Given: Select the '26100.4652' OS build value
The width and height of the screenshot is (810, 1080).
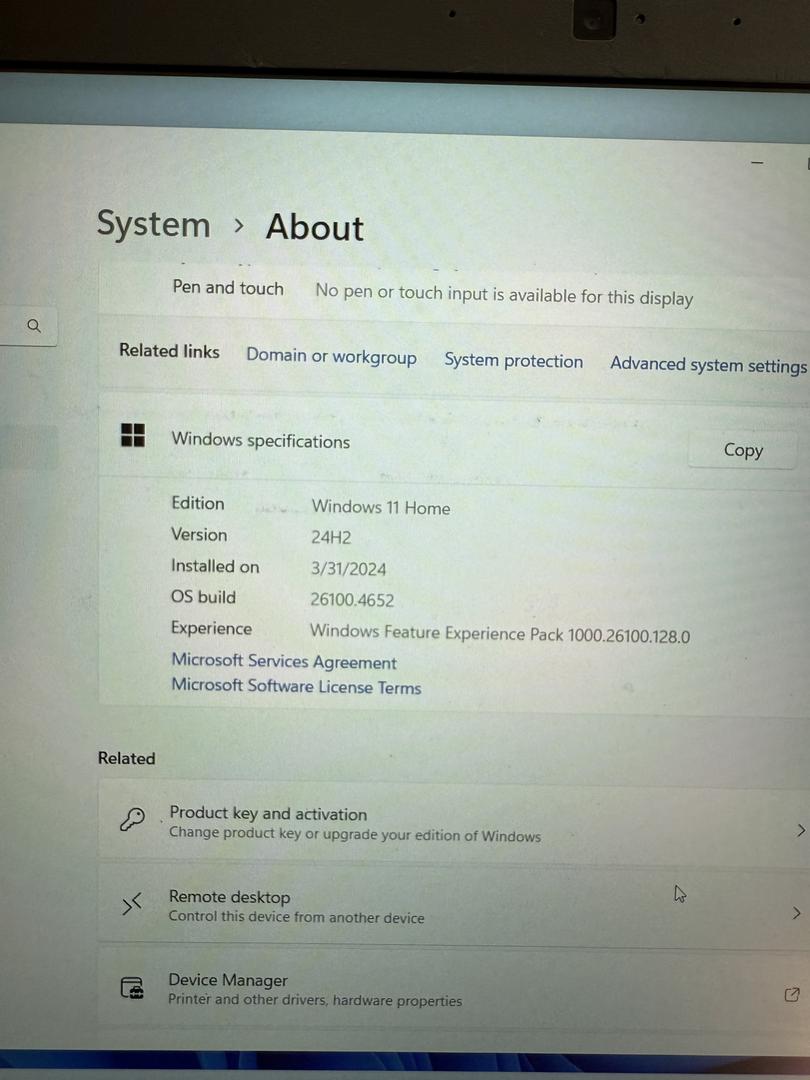Looking at the screenshot, I should point(352,600).
